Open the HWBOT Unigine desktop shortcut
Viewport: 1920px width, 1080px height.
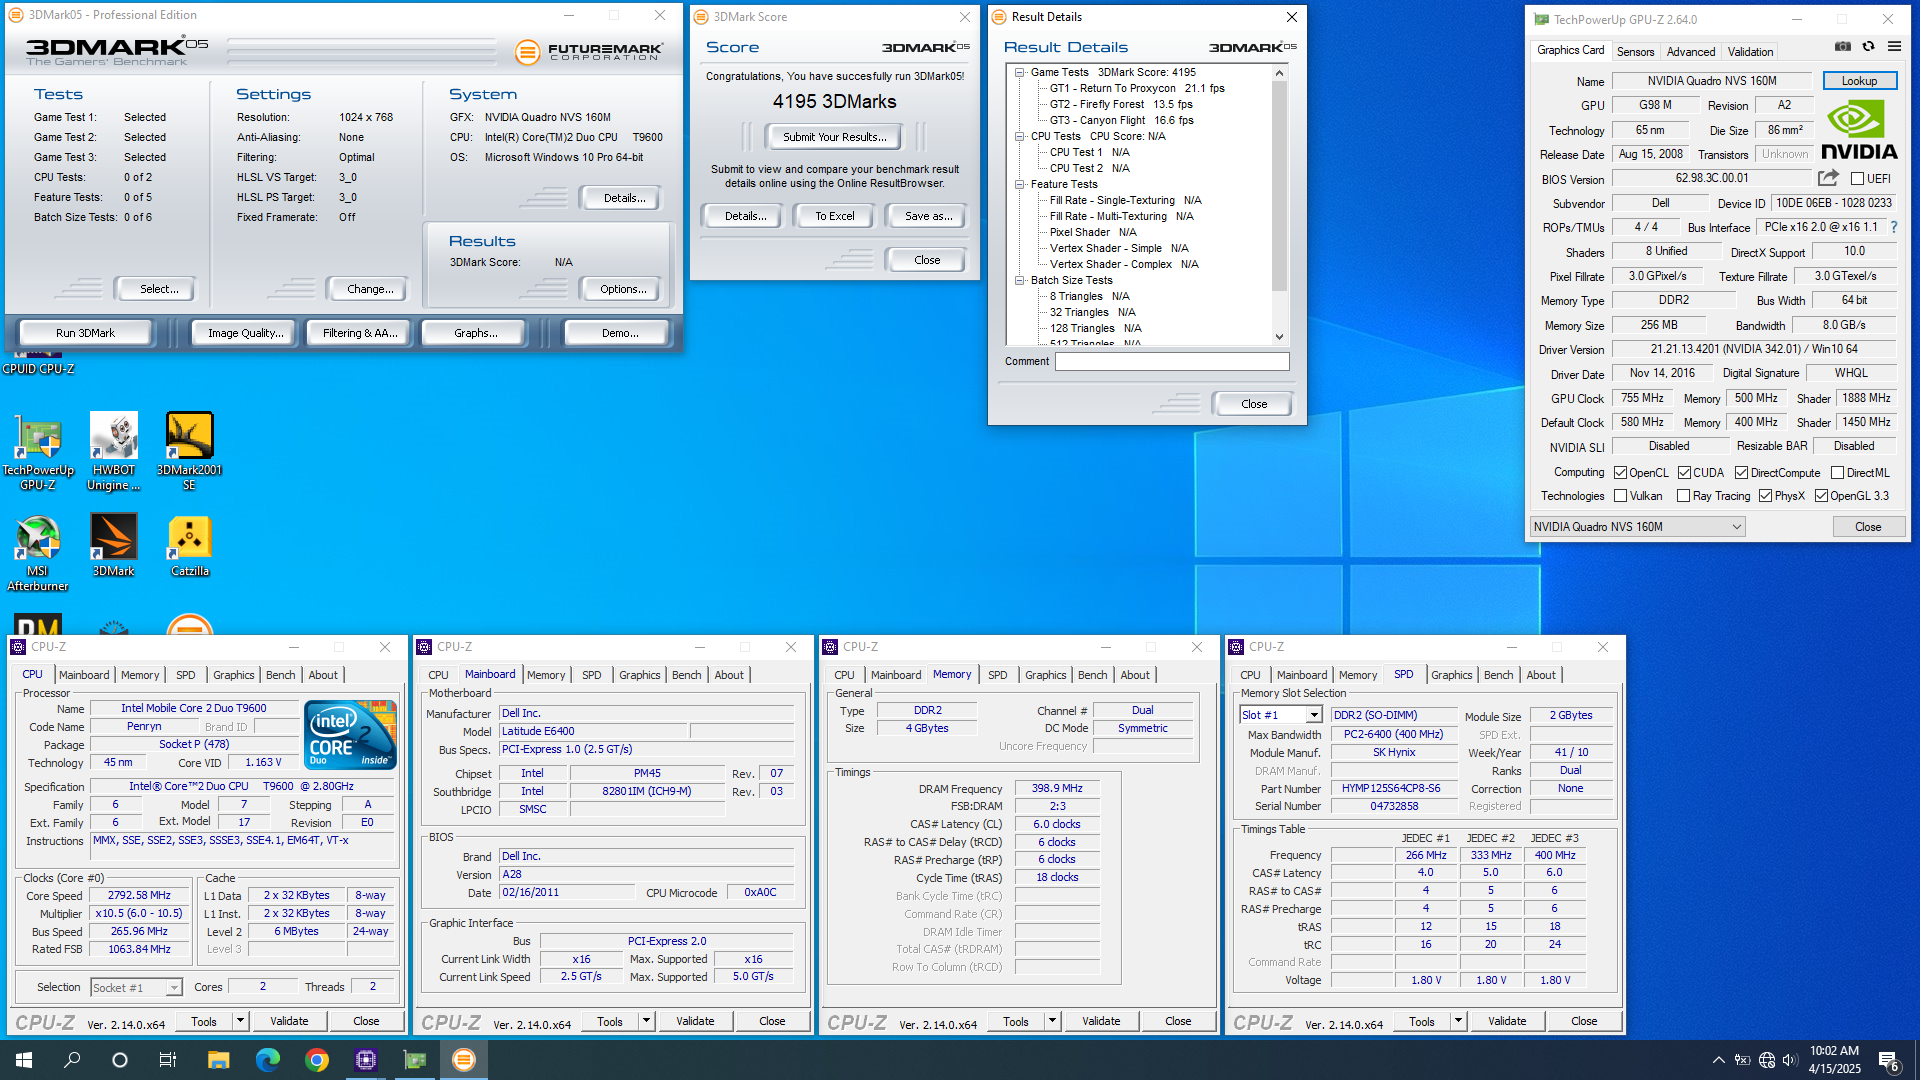(x=113, y=453)
